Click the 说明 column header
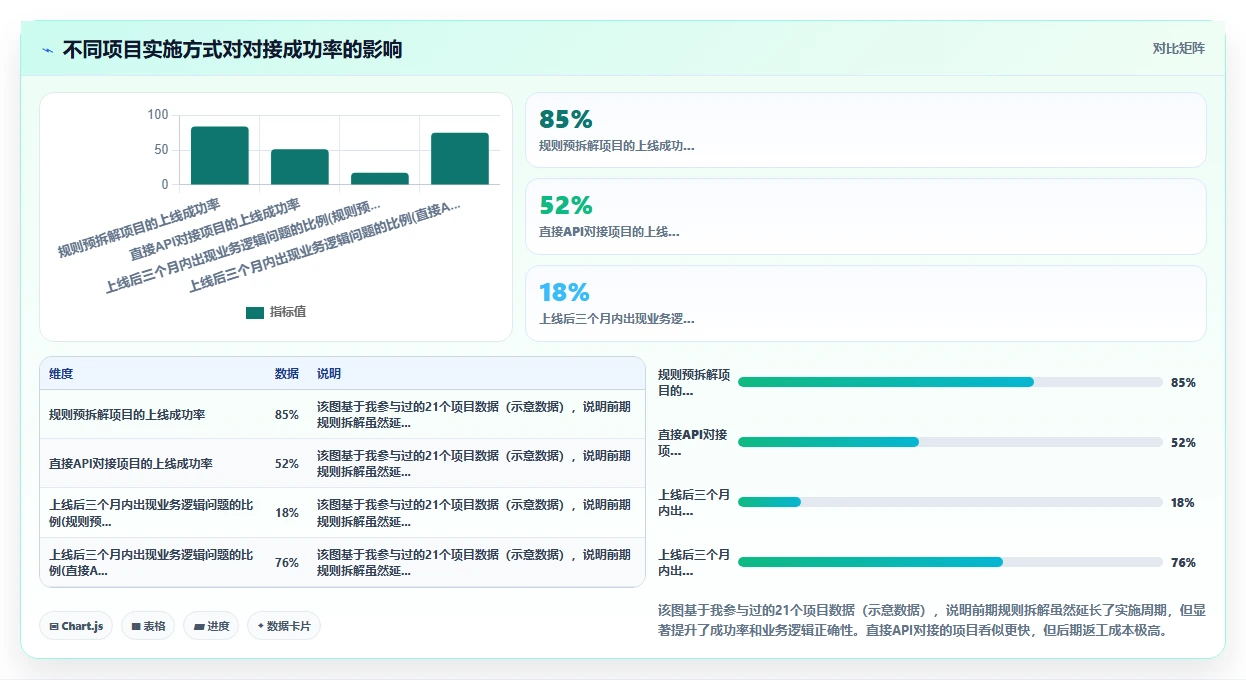The width and height of the screenshot is (1246, 680). (329, 374)
